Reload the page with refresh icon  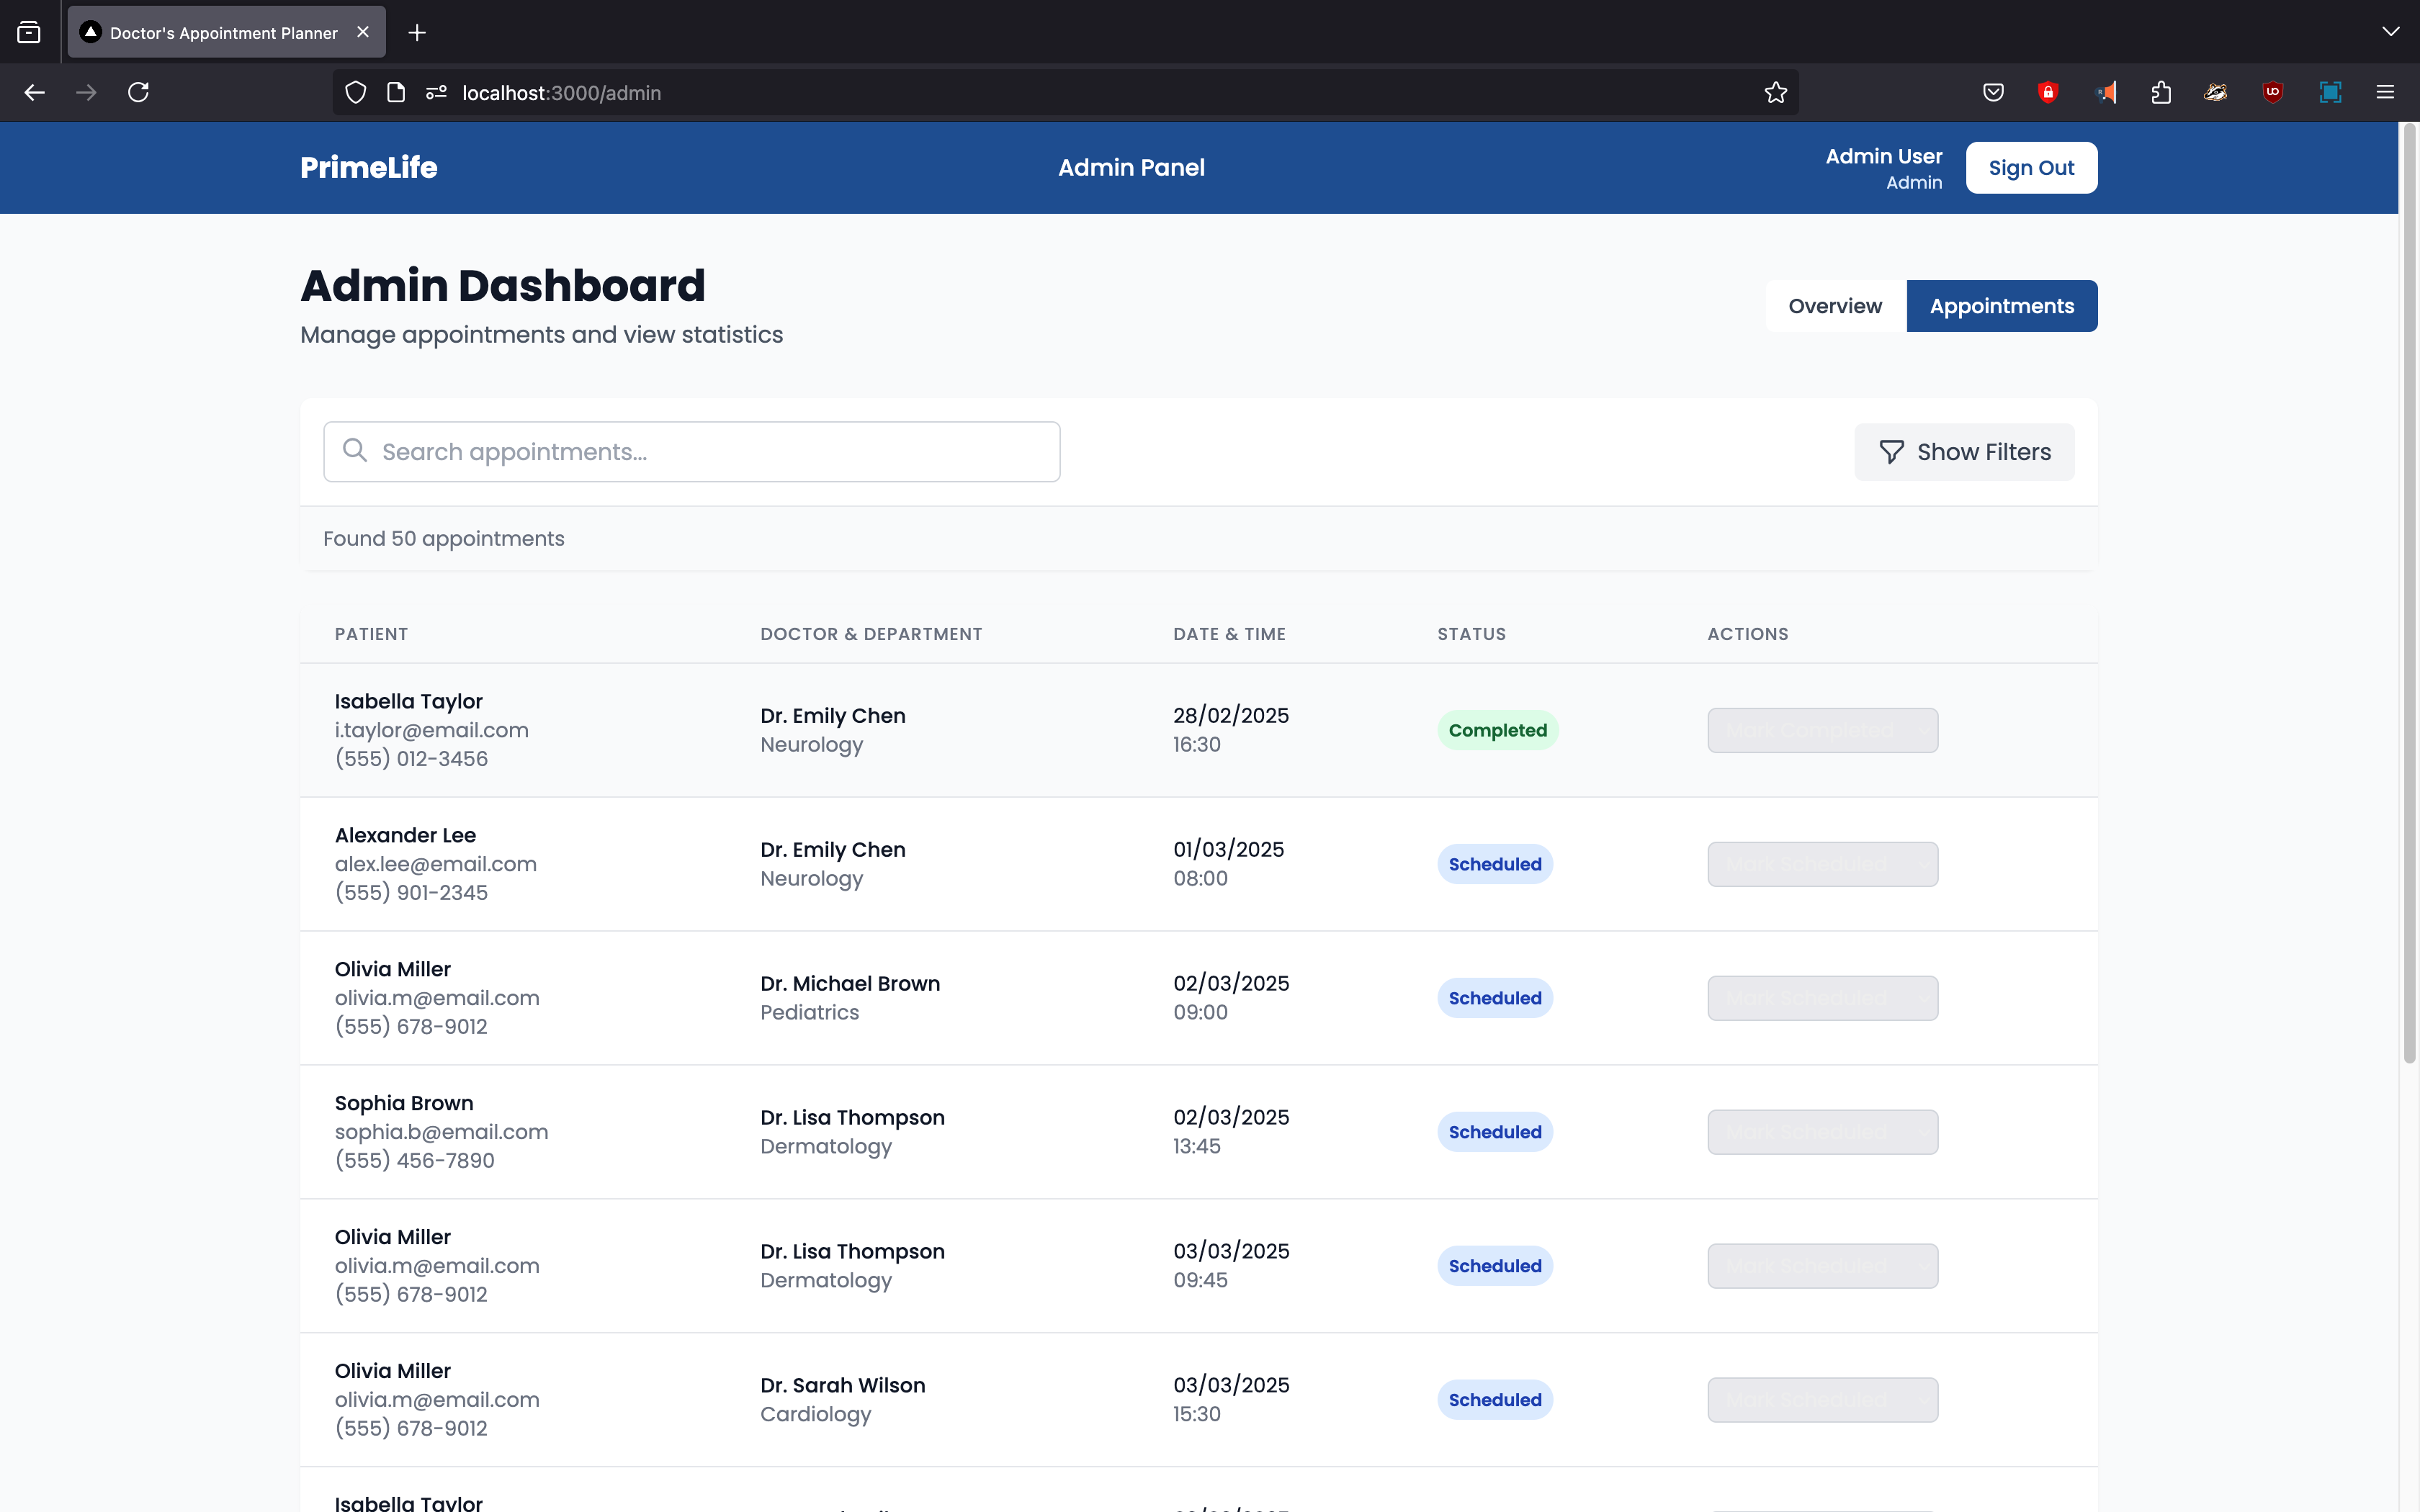[139, 93]
